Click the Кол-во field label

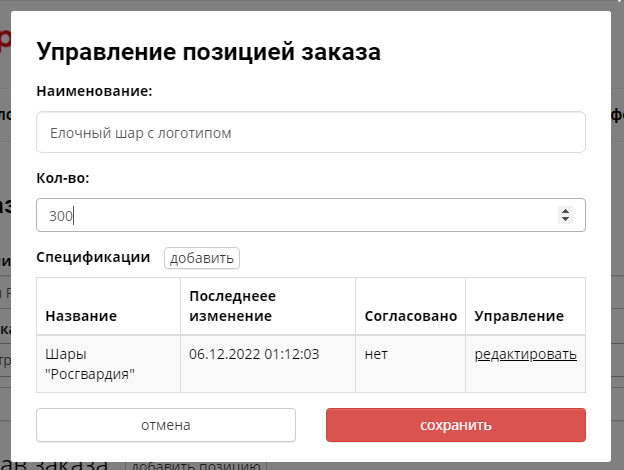click(x=63, y=178)
